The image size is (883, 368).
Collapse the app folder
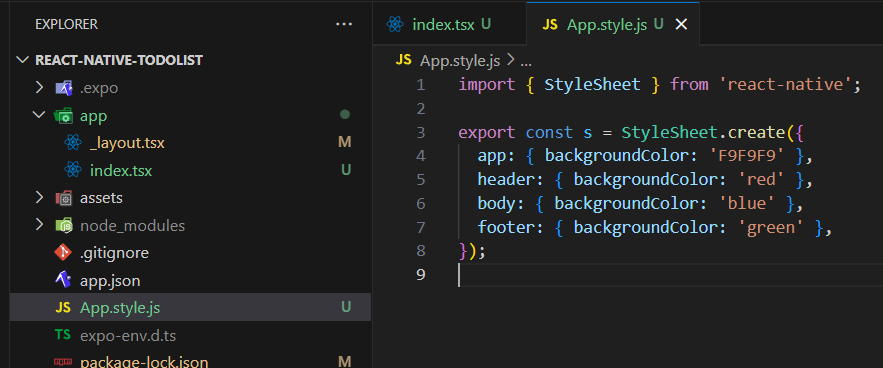pyautogui.click(x=39, y=115)
